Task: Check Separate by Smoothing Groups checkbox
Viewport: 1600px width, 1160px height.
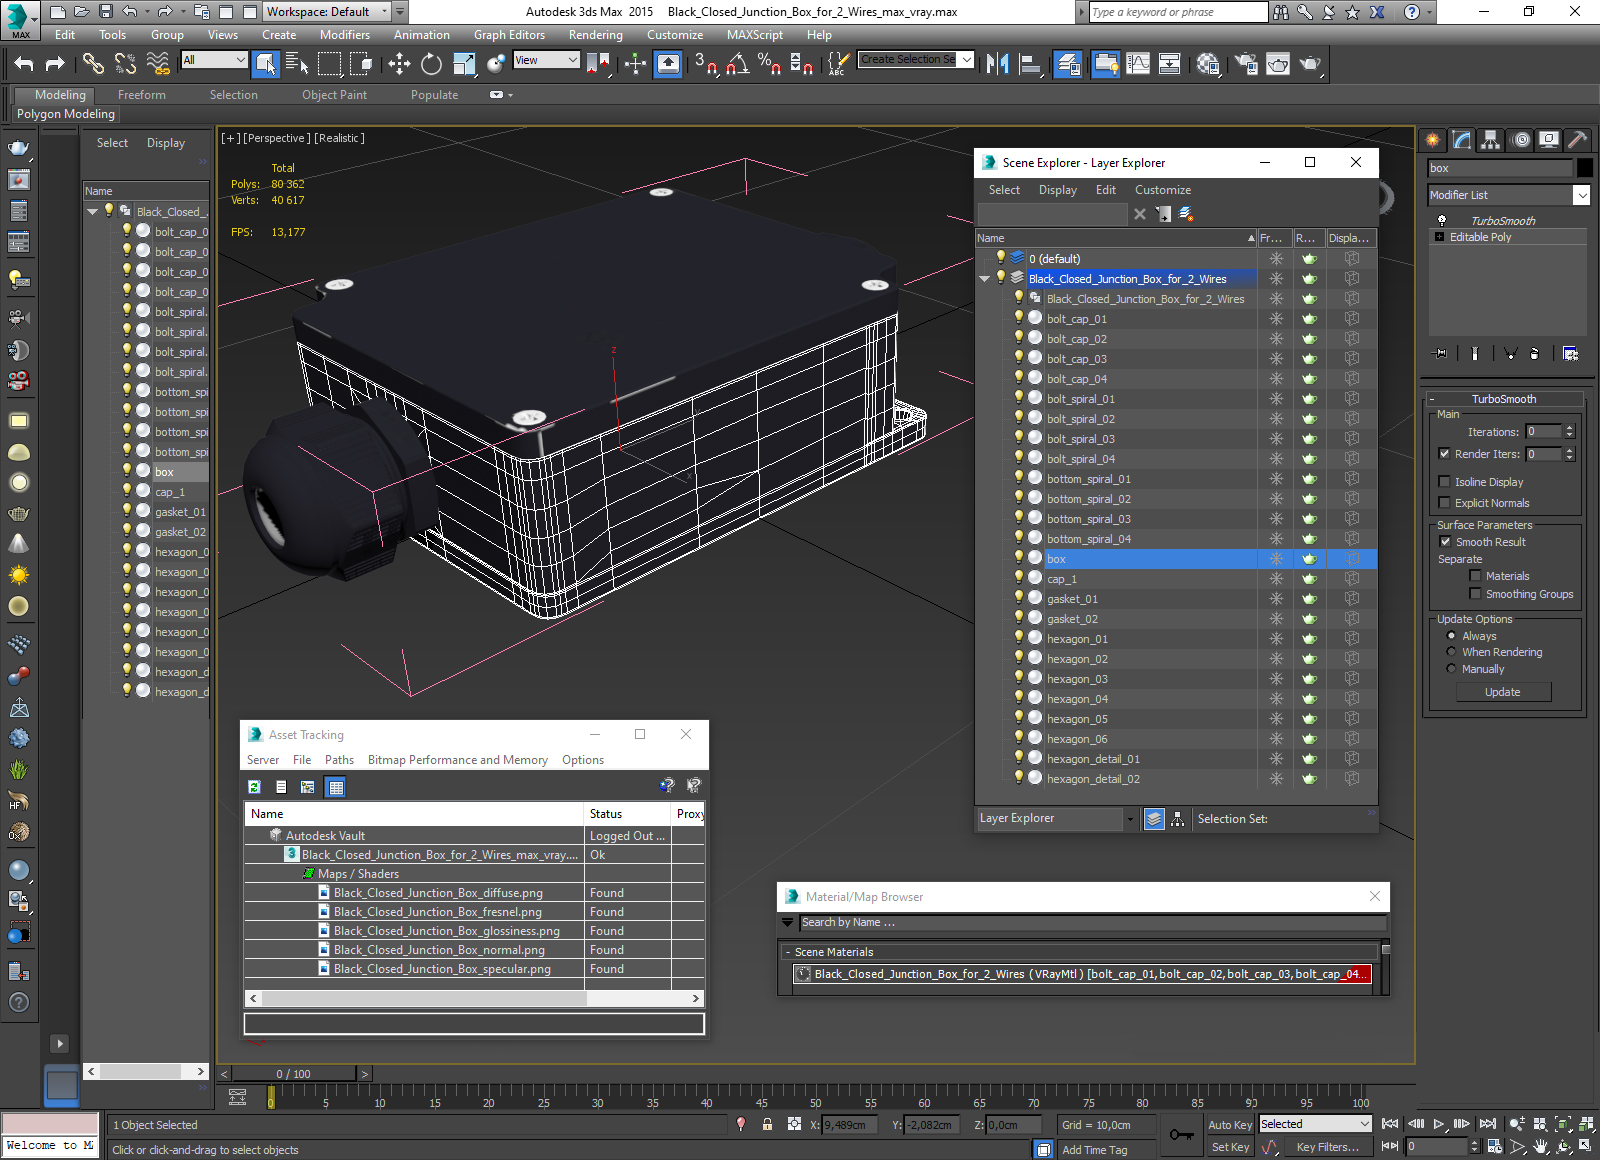Action: point(1475,594)
